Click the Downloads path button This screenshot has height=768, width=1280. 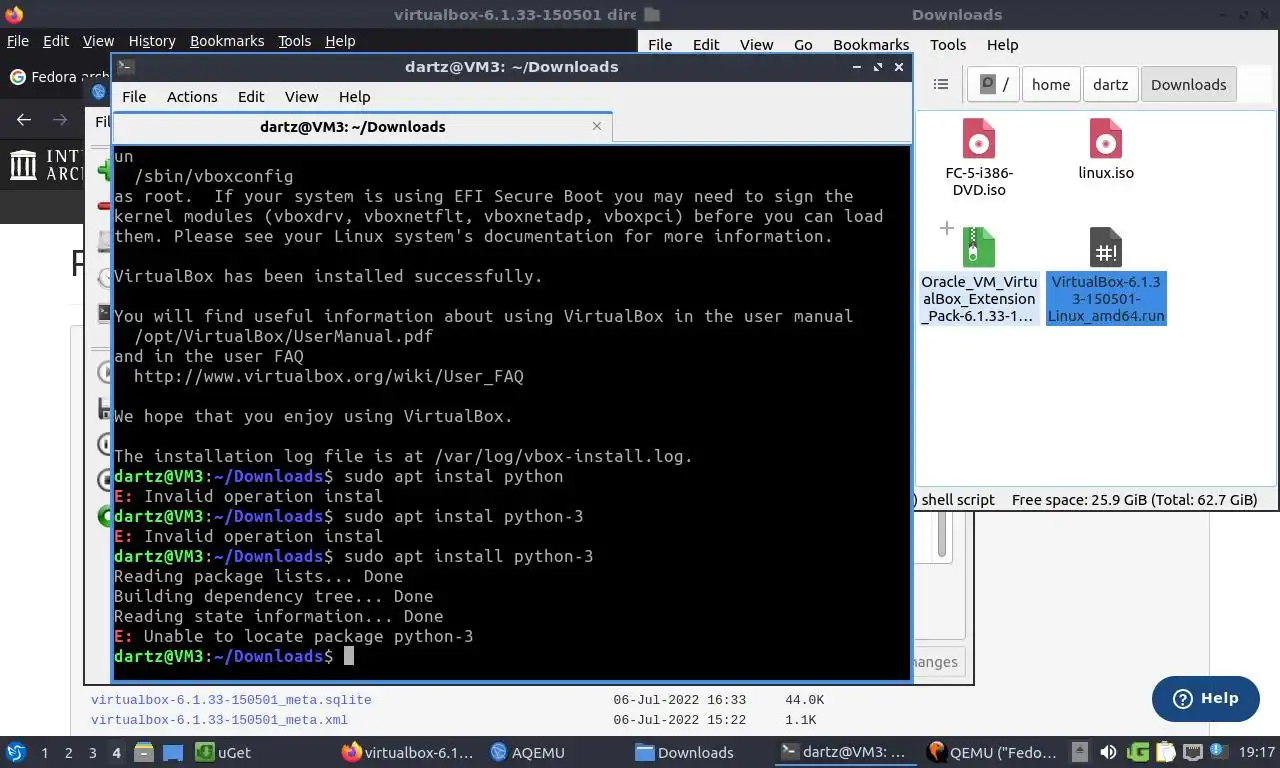[1188, 84]
